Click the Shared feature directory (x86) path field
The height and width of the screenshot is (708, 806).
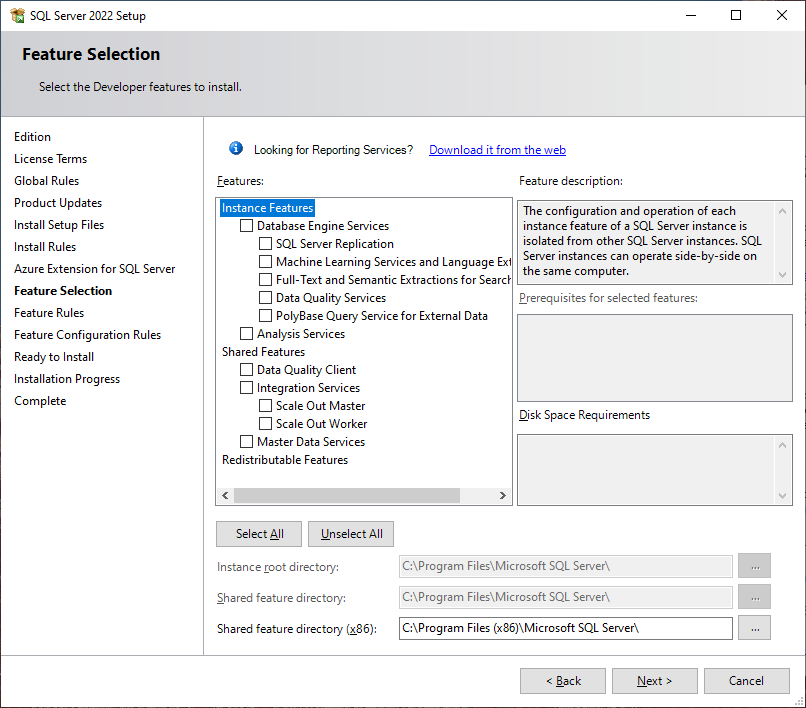tap(565, 628)
